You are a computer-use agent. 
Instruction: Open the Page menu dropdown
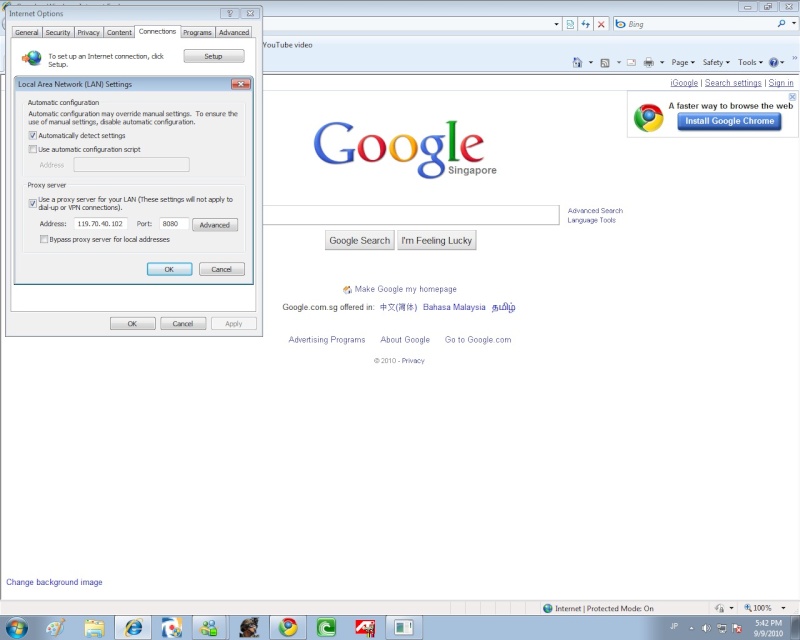click(x=683, y=62)
